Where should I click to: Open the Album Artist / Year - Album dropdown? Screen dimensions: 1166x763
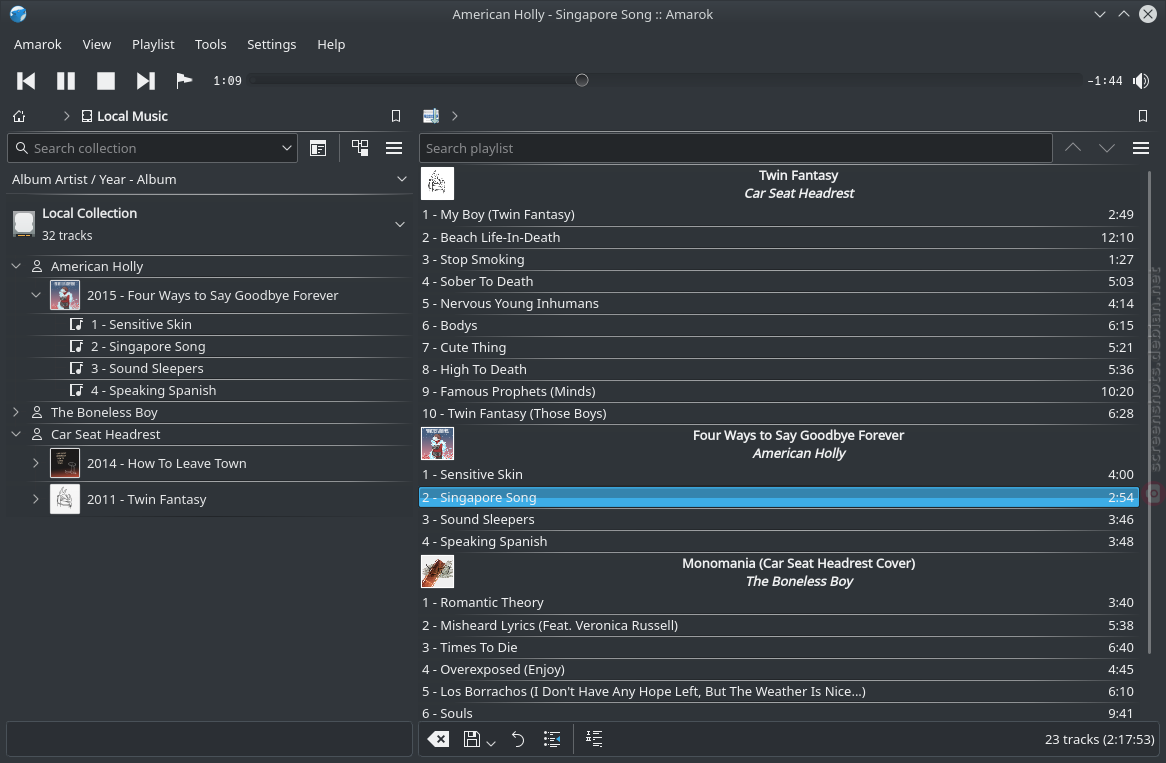coord(402,179)
